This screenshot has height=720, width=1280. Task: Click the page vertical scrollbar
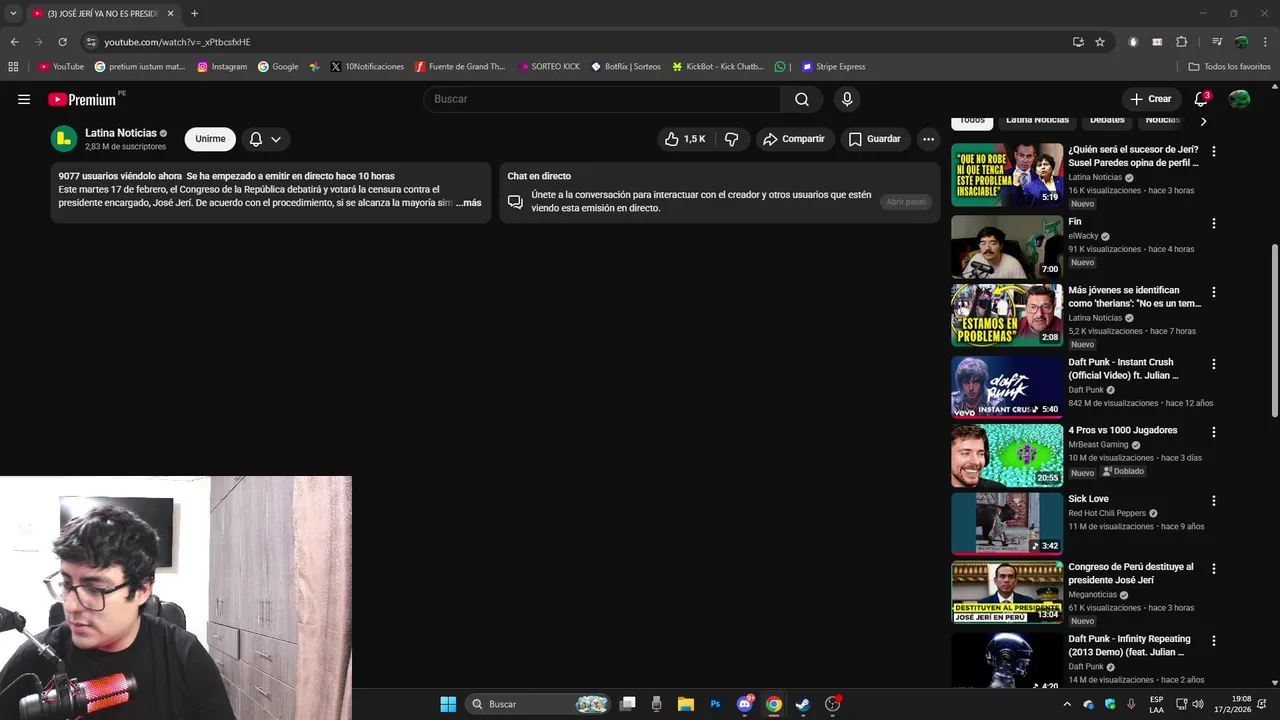1274,330
